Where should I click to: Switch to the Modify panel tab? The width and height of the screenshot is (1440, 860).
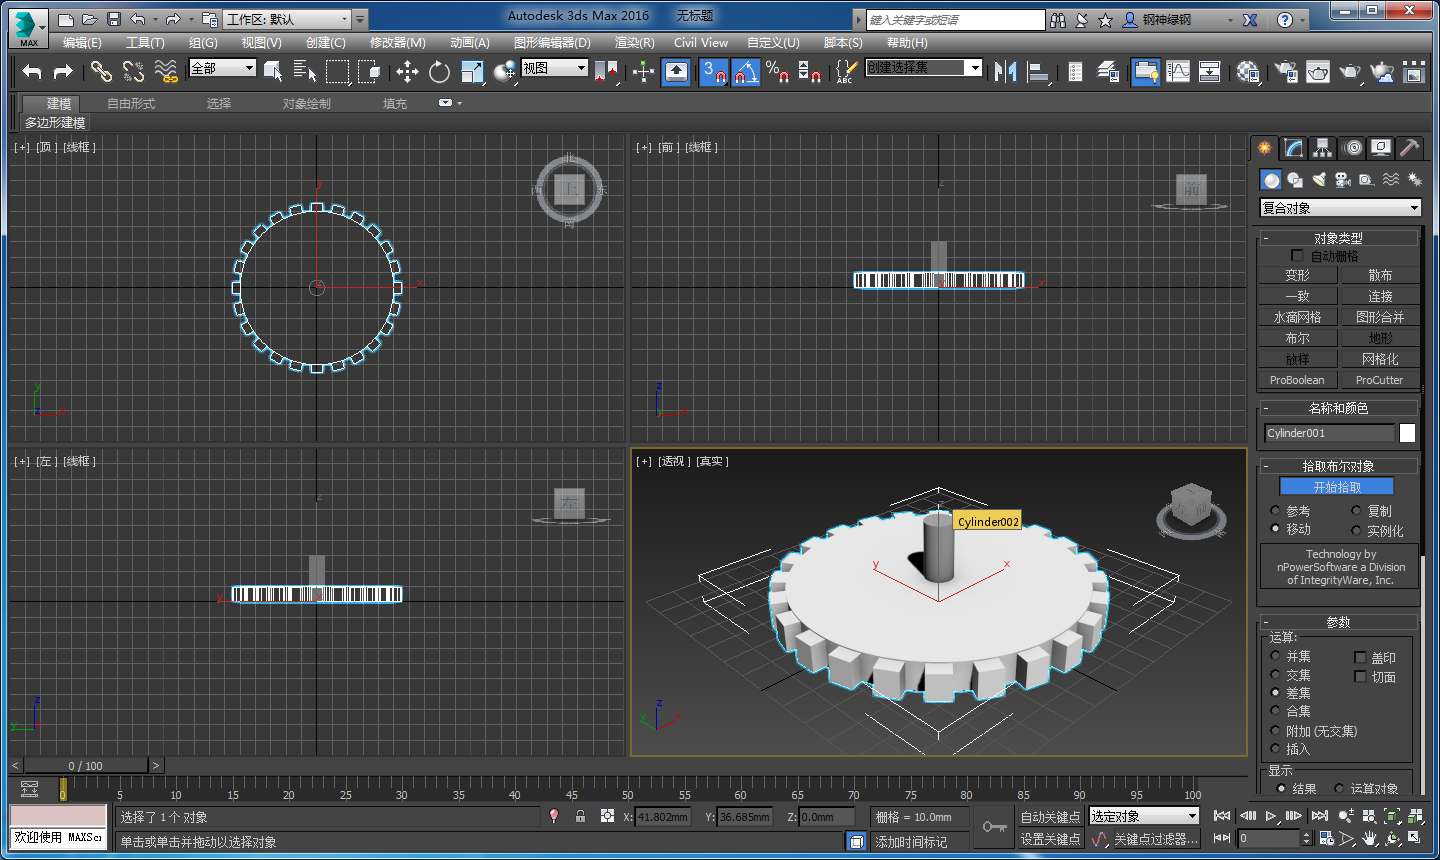tap(1294, 148)
